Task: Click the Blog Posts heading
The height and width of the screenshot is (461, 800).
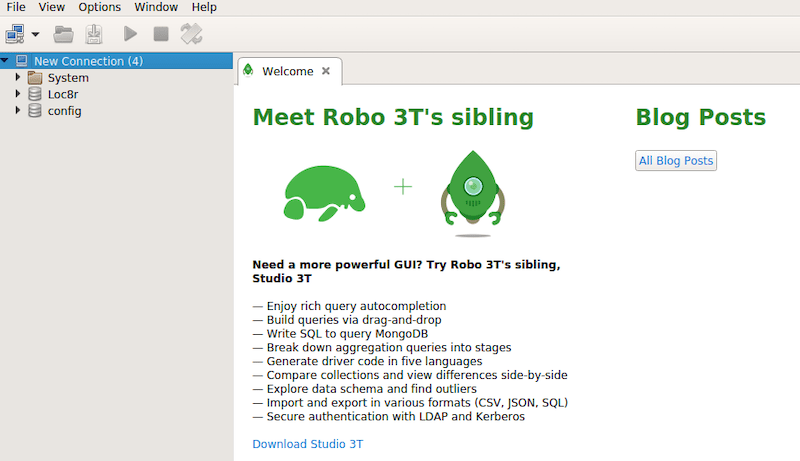Action: pos(701,118)
